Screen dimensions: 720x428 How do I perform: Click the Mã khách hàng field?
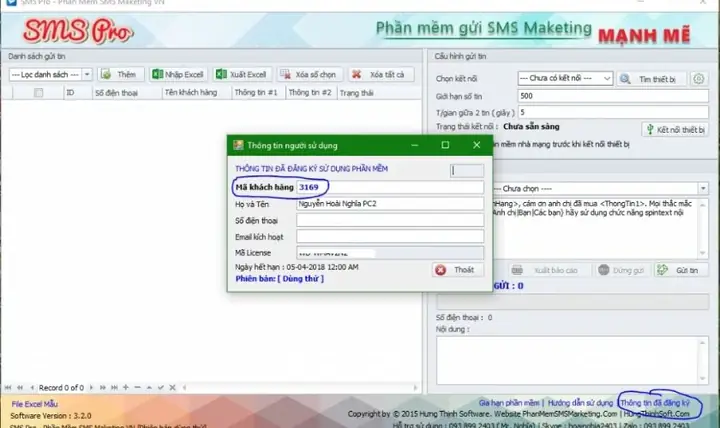[x=389, y=187]
